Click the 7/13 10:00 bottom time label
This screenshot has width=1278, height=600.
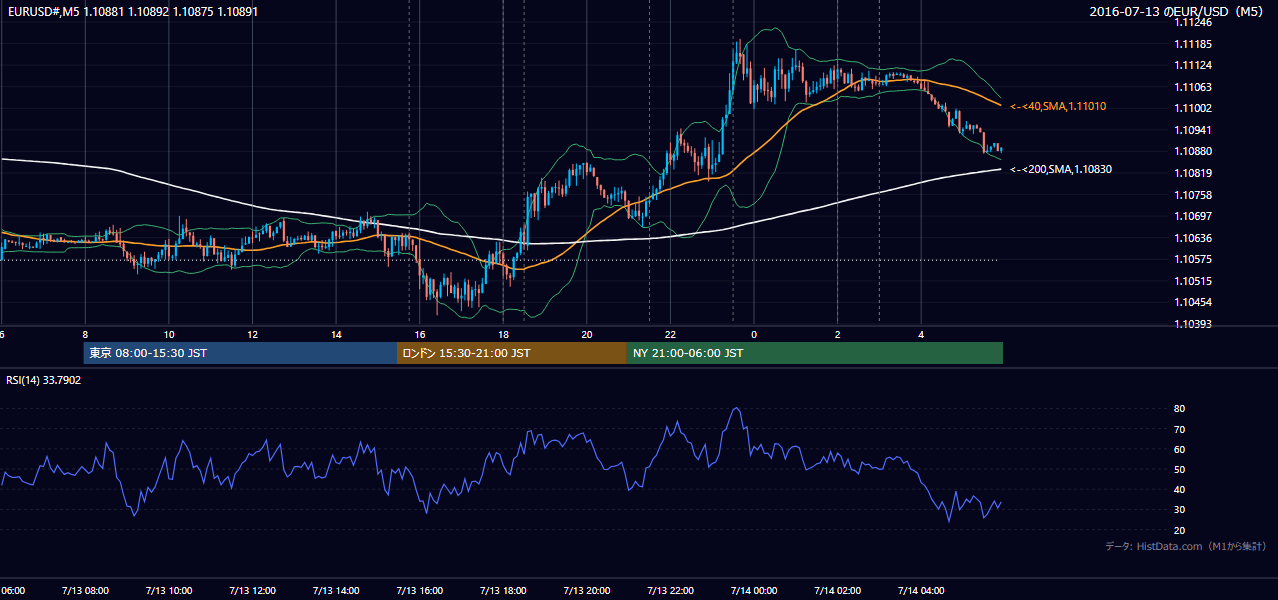pyautogui.click(x=168, y=590)
